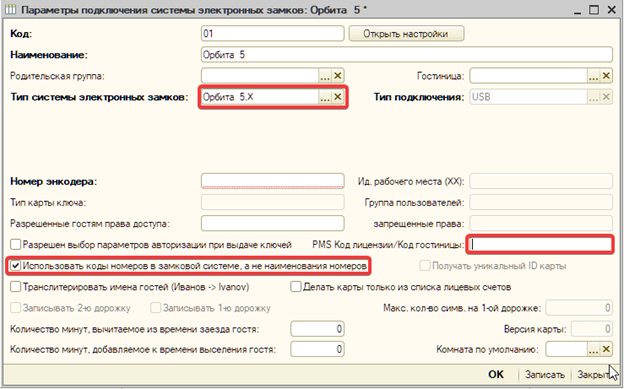The image size is (624, 389).
Task: Click the Группа пользователей field
Action: click(541, 202)
